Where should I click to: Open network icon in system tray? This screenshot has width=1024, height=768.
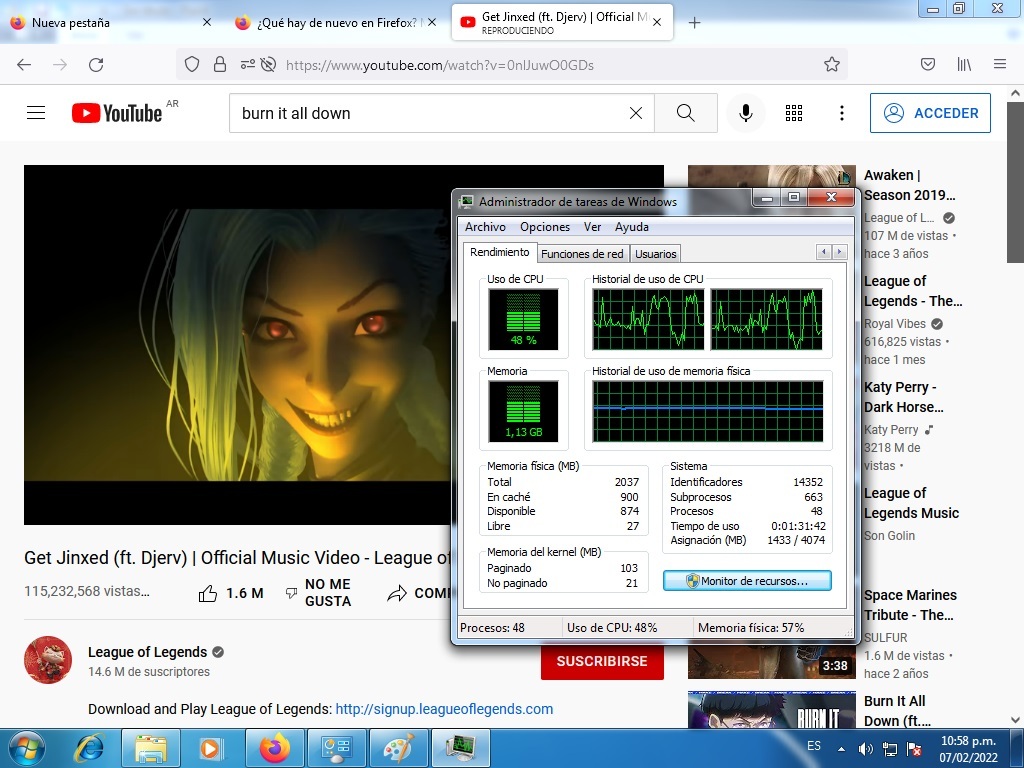889,749
